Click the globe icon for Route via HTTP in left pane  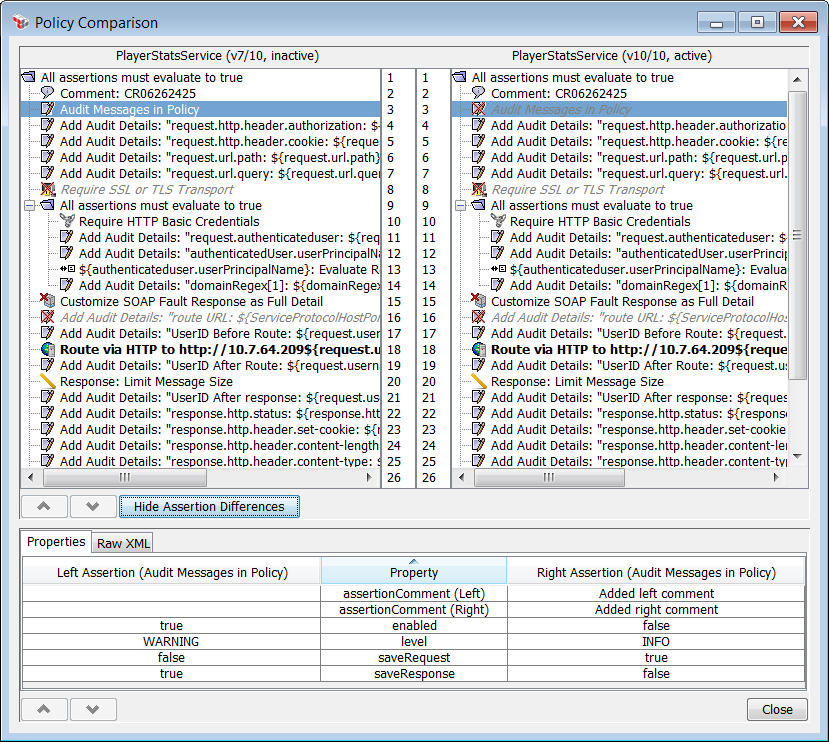tap(47, 349)
